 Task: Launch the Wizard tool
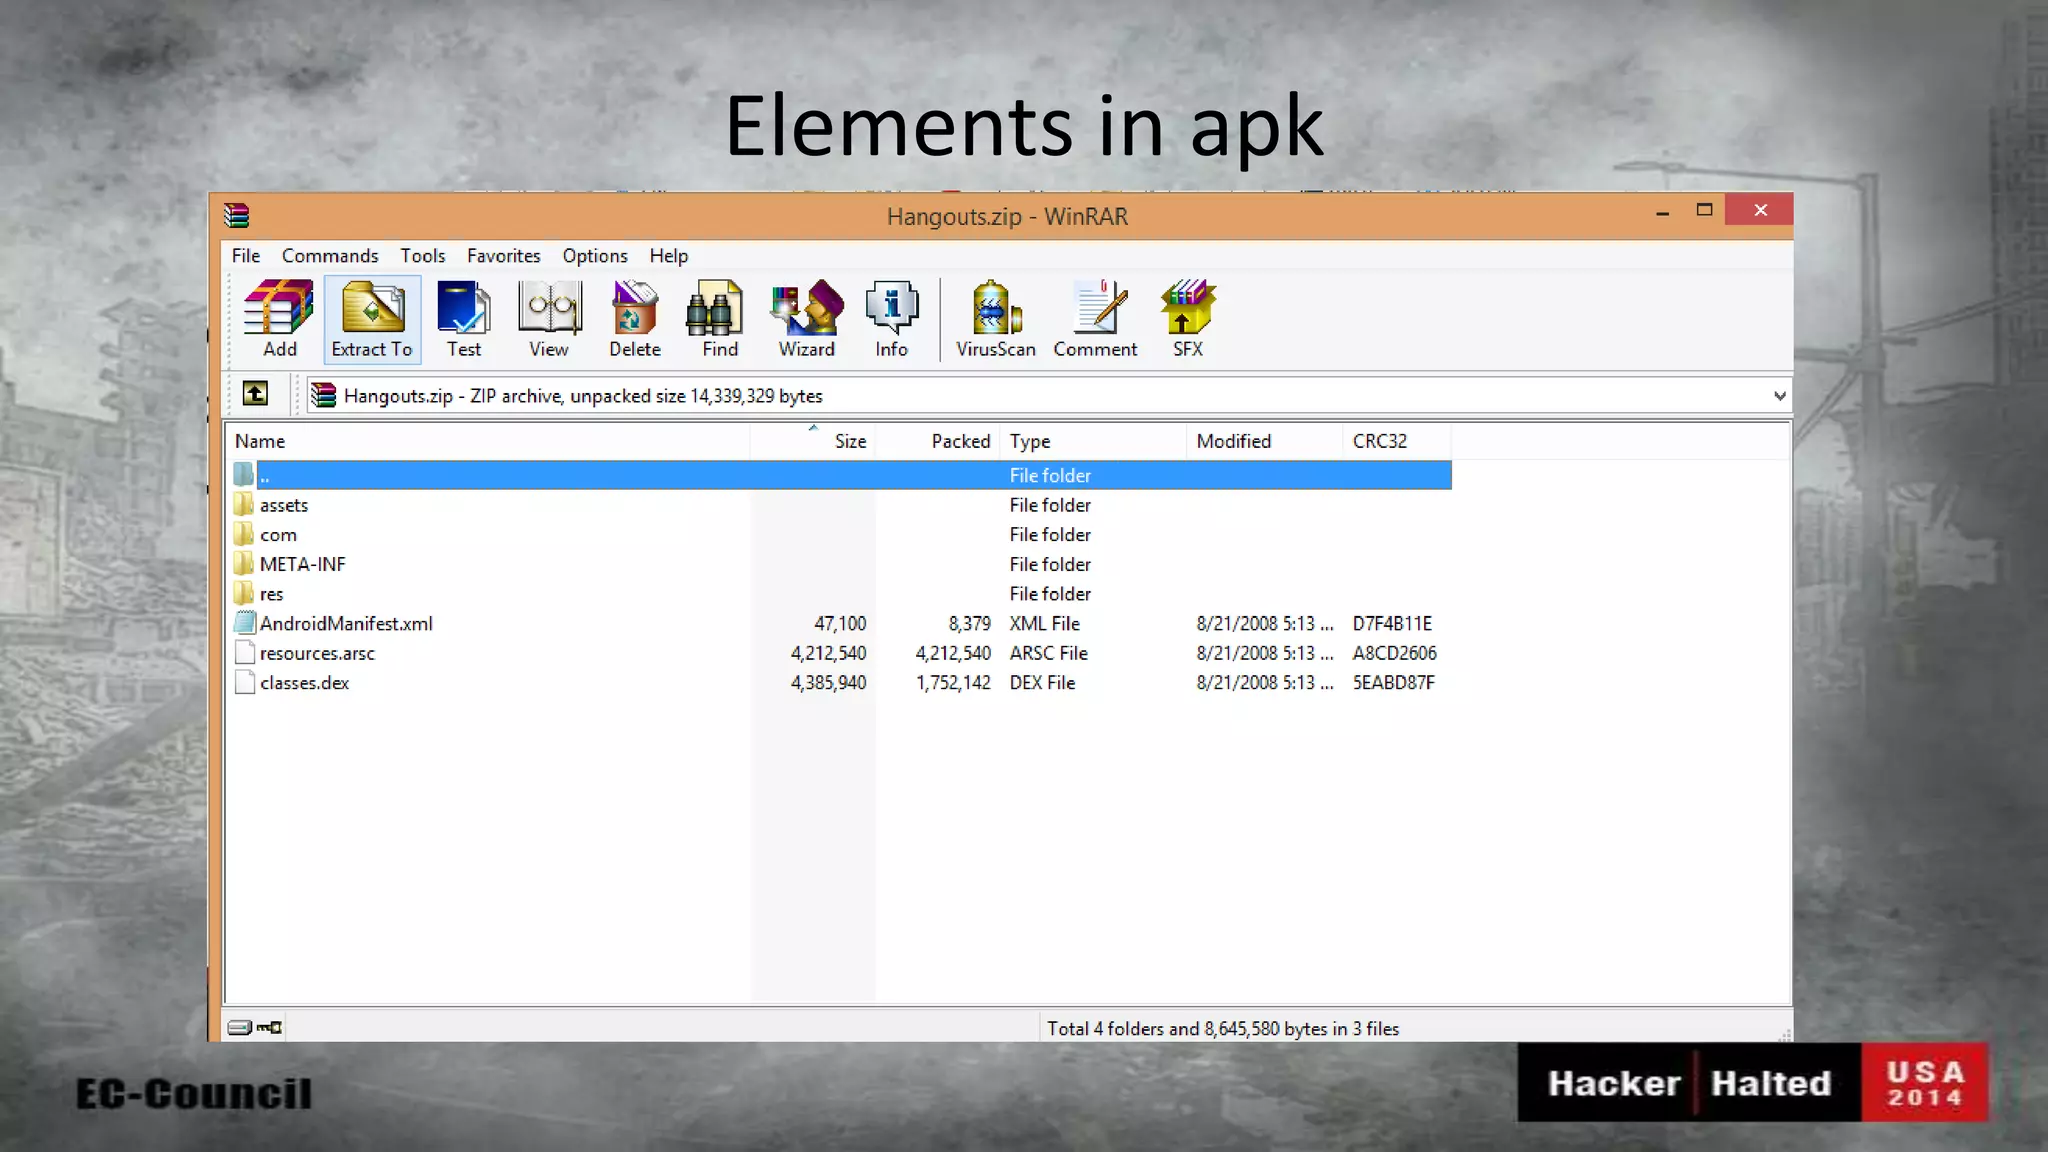pos(806,318)
